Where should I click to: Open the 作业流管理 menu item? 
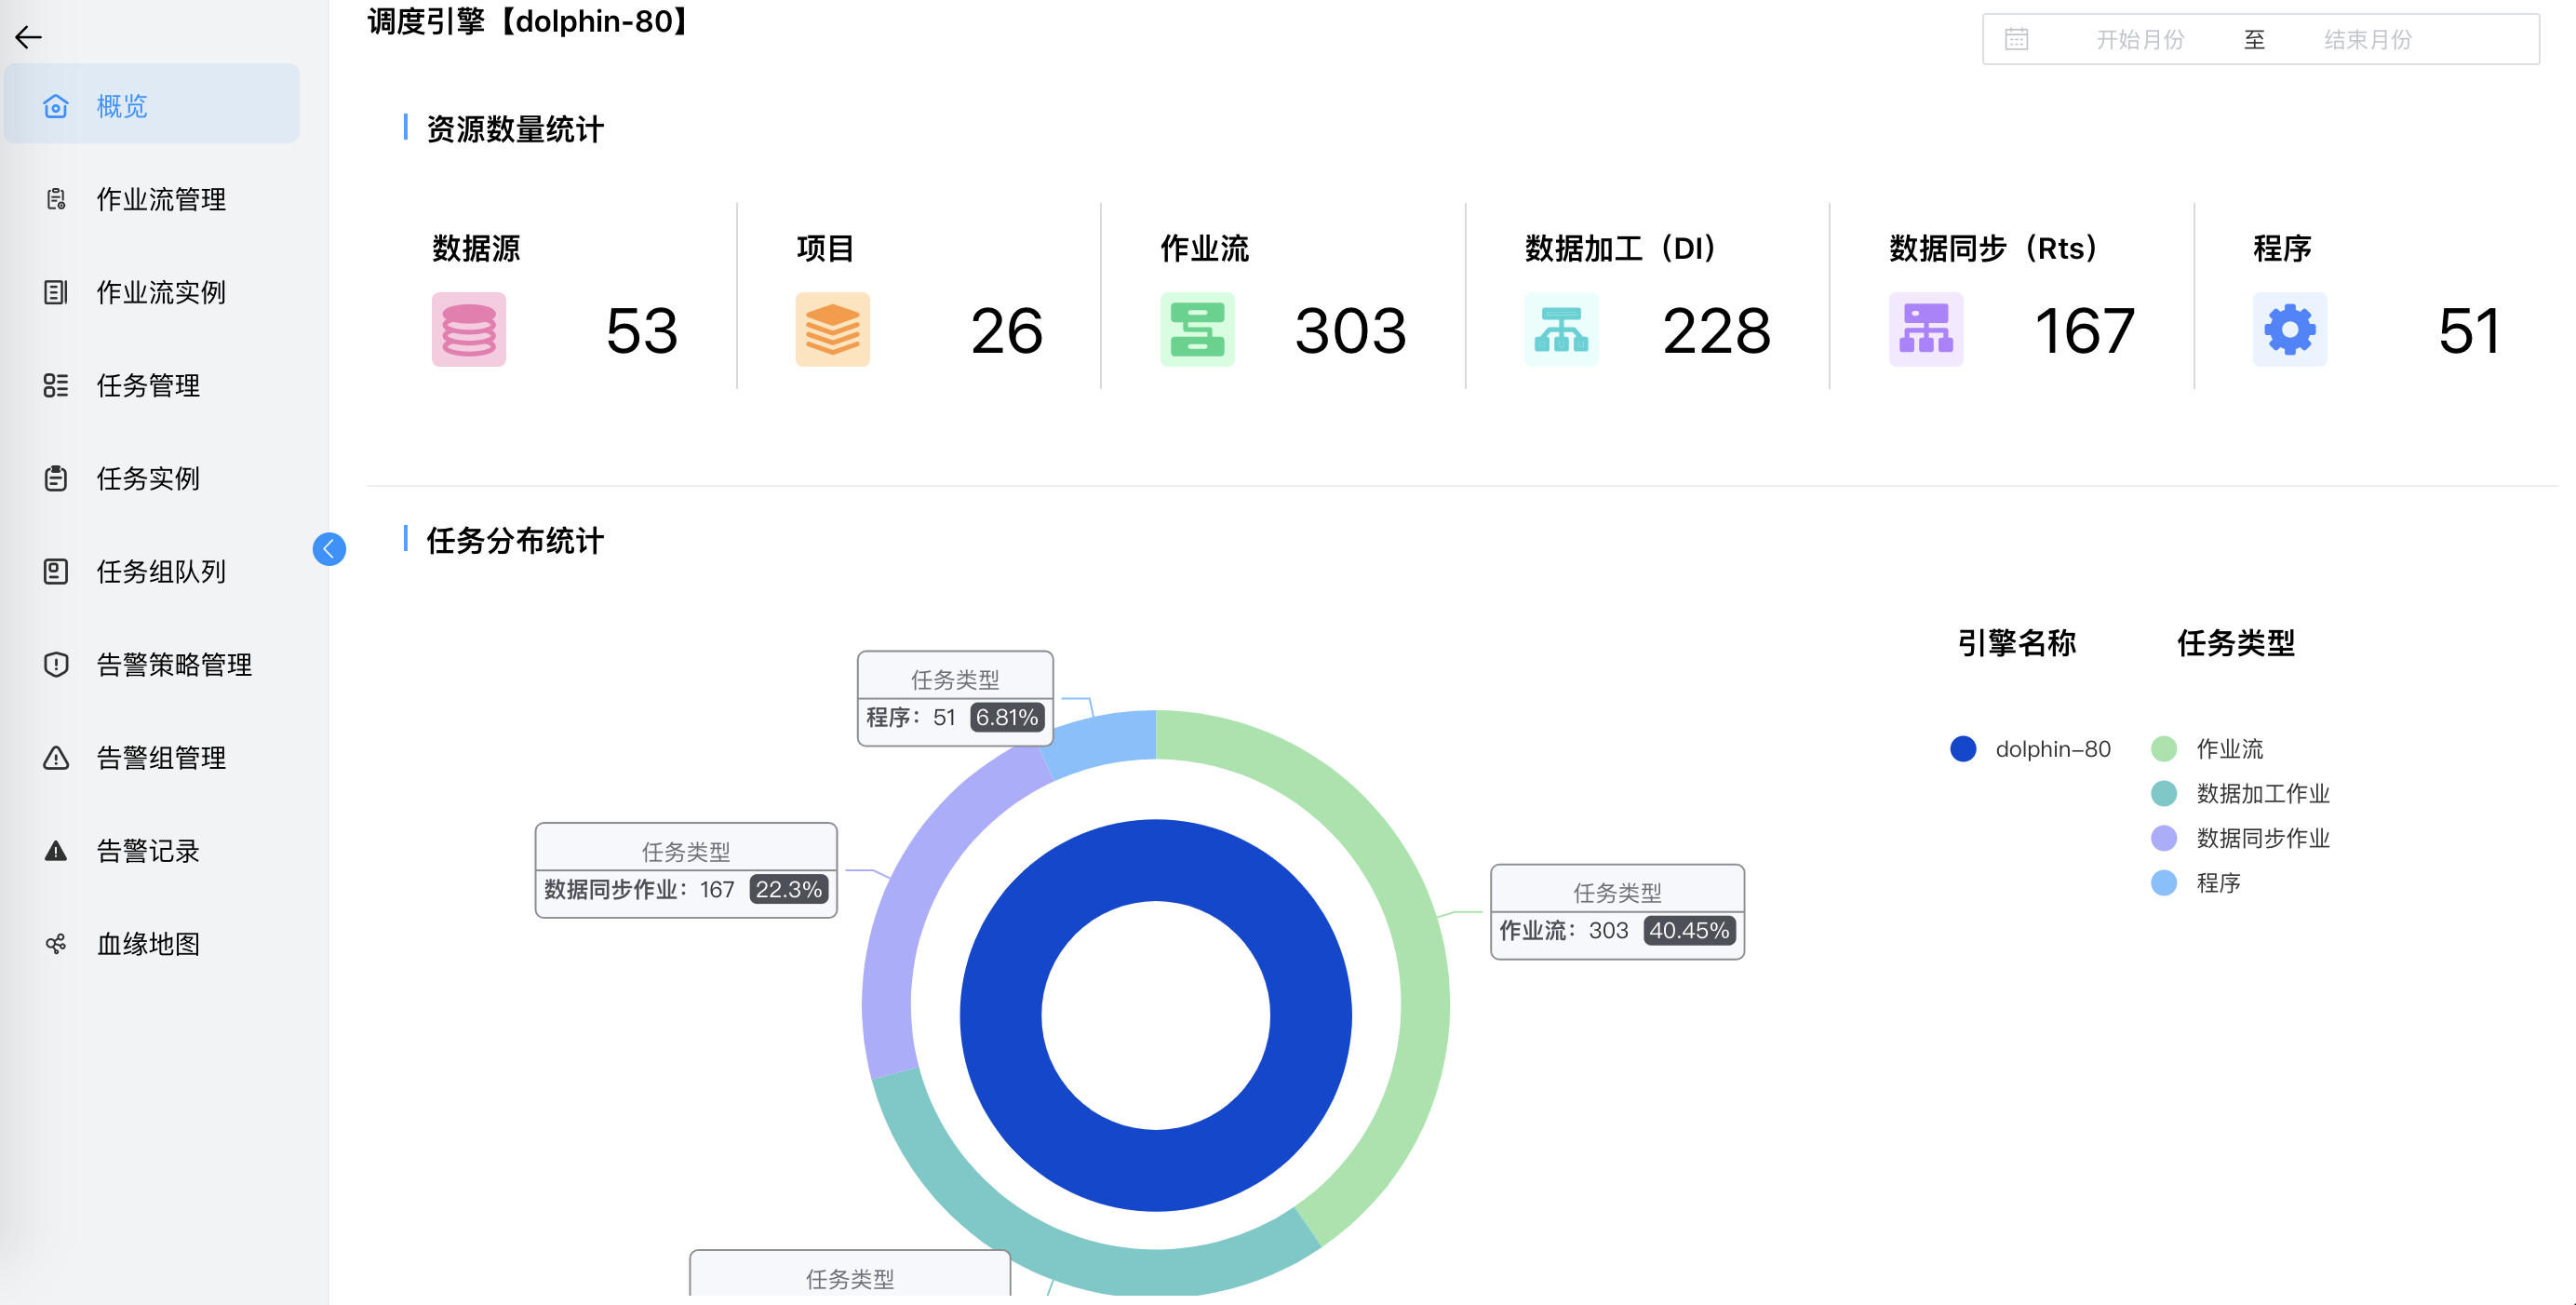coord(160,199)
